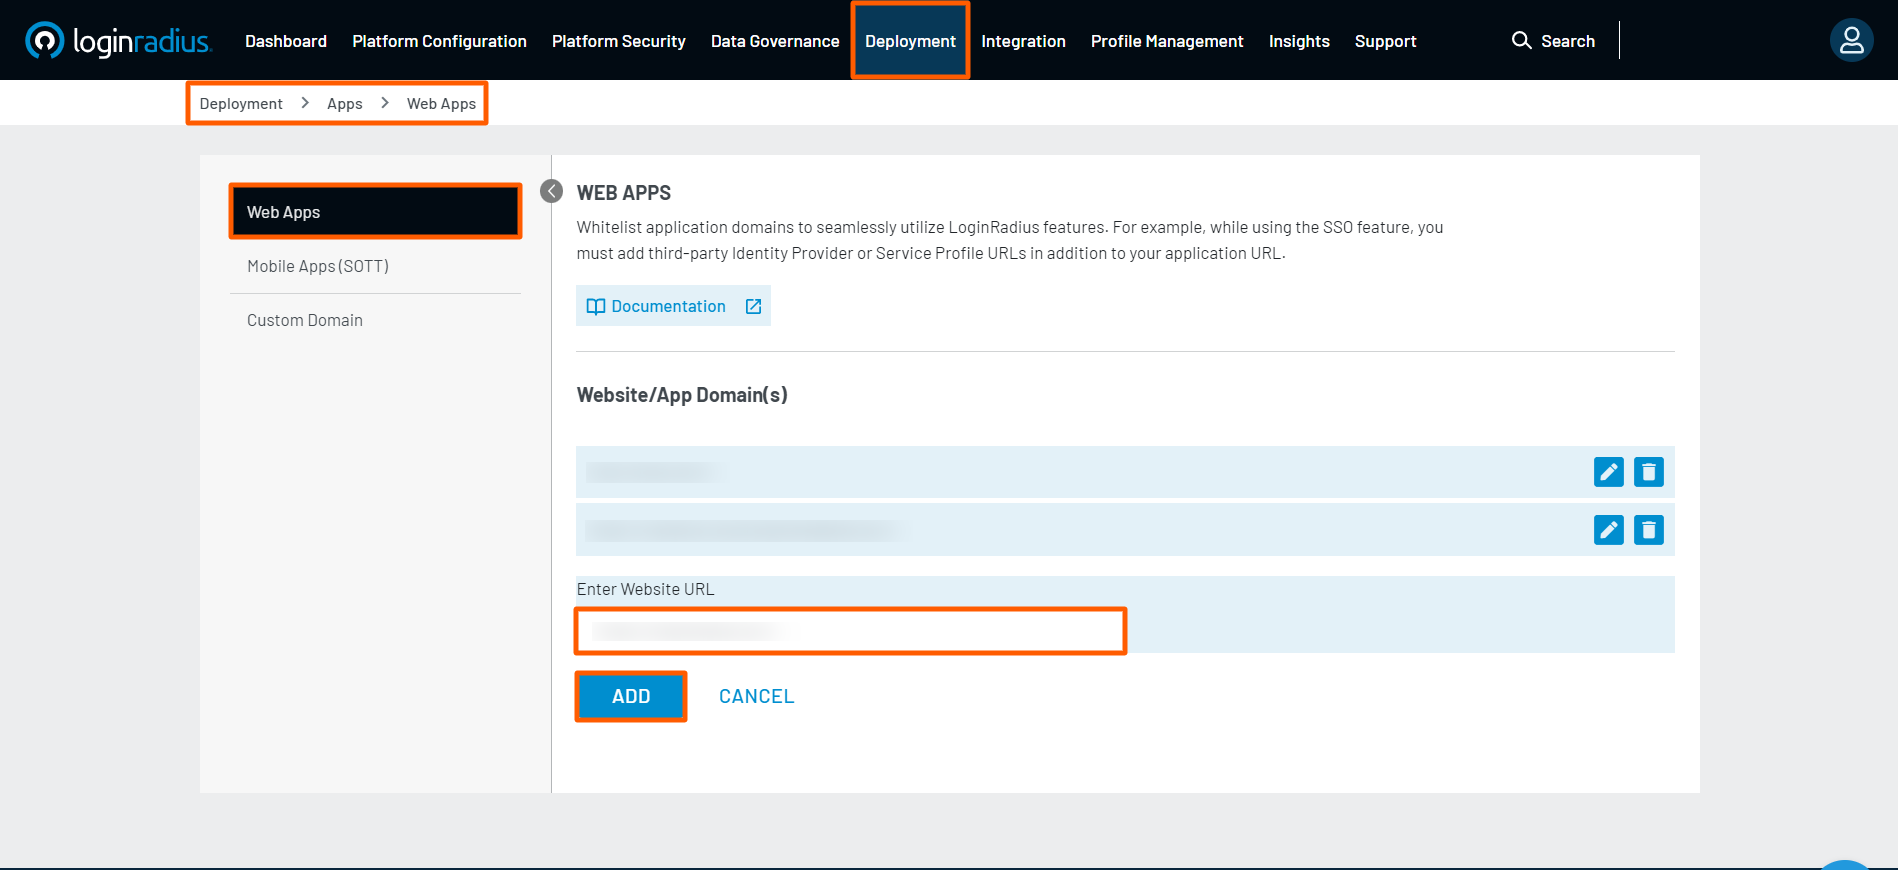
Task: Open the user profile avatar menu
Action: click(1851, 41)
